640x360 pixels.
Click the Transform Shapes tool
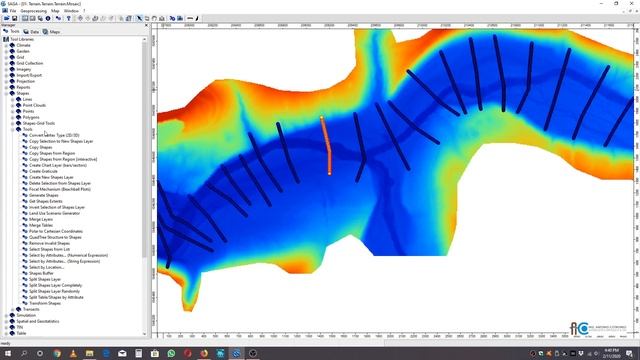pos(45,303)
